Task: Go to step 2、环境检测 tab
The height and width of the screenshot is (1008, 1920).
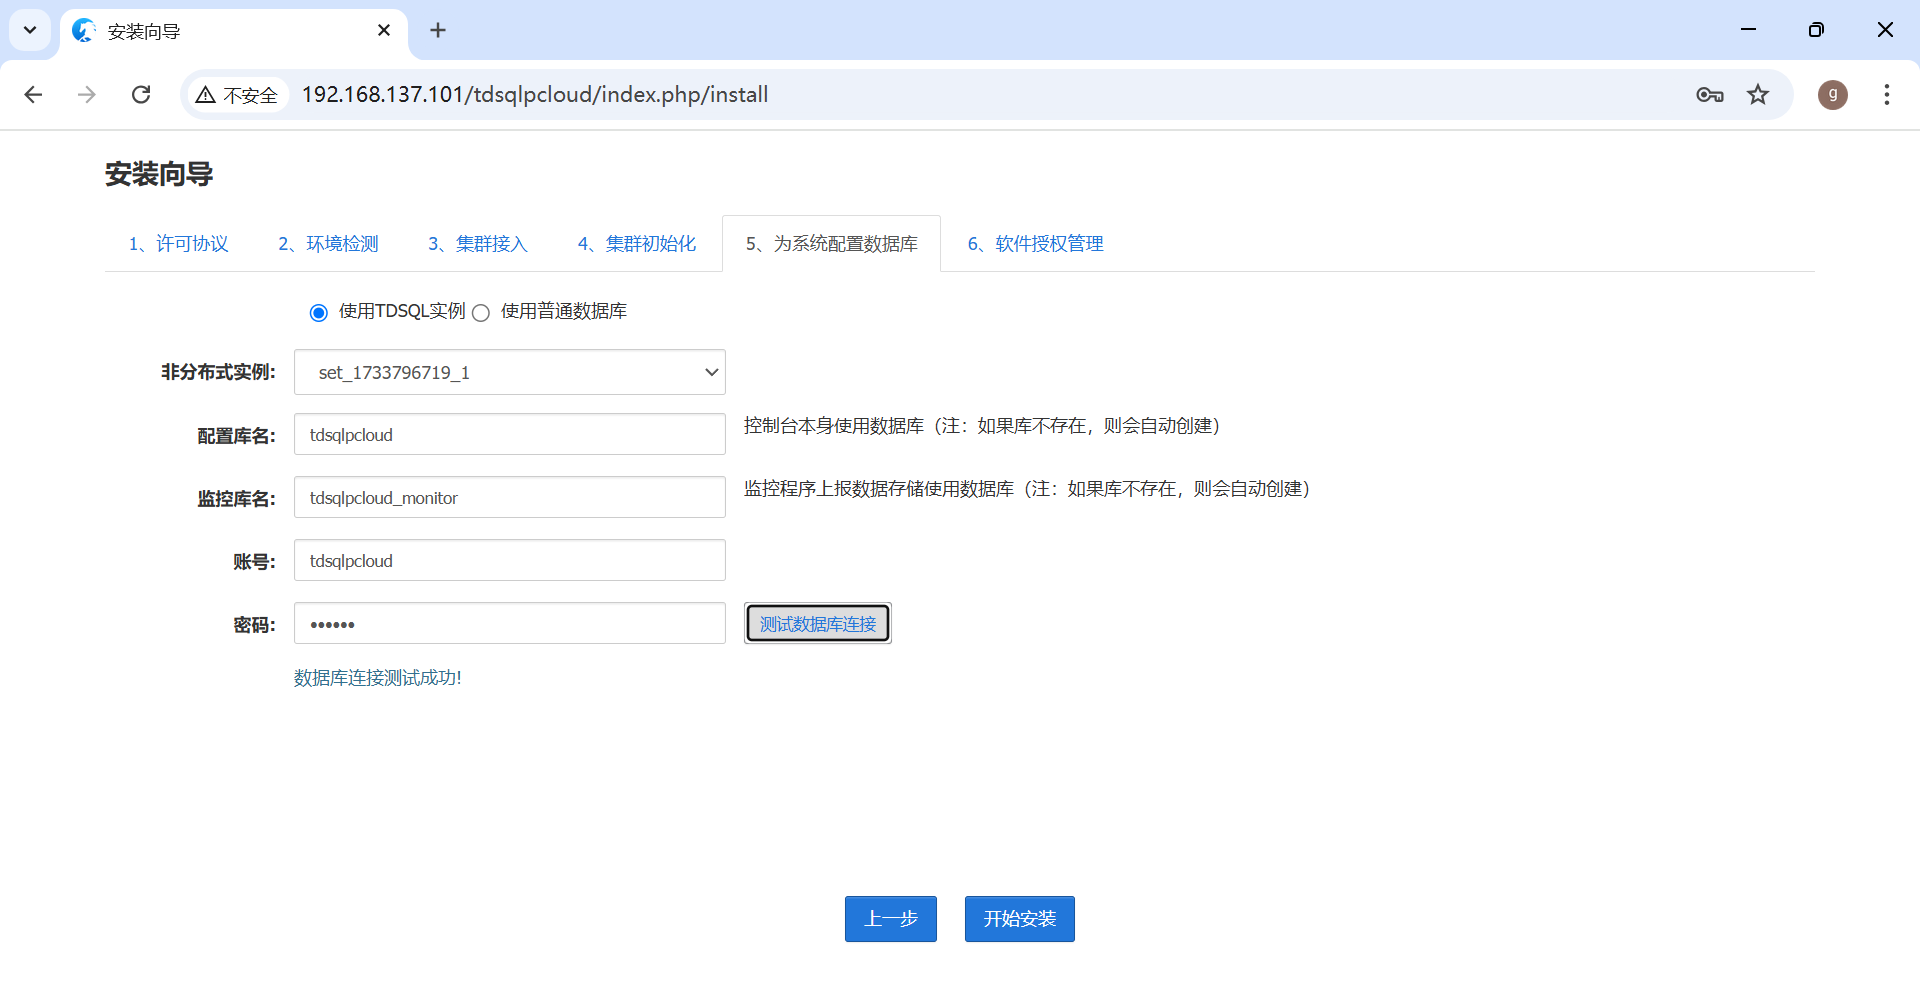Action: click(329, 244)
